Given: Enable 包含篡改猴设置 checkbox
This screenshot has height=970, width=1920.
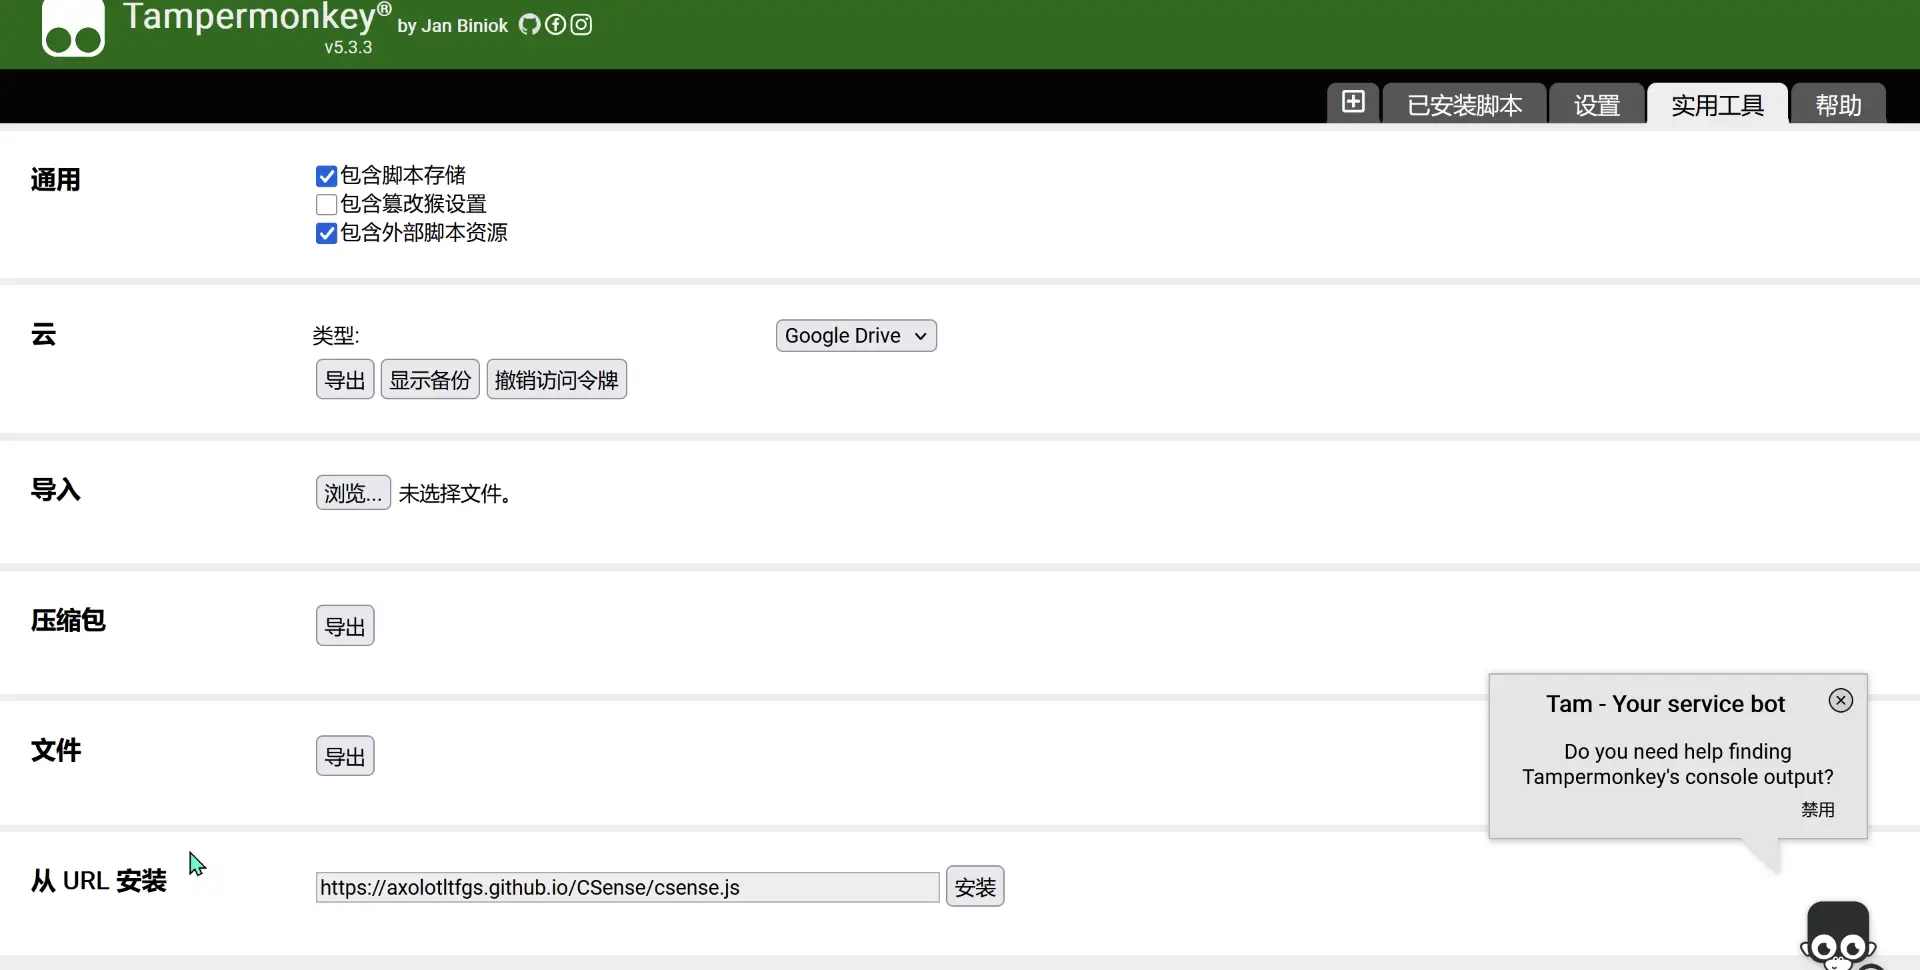Looking at the screenshot, I should [326, 204].
